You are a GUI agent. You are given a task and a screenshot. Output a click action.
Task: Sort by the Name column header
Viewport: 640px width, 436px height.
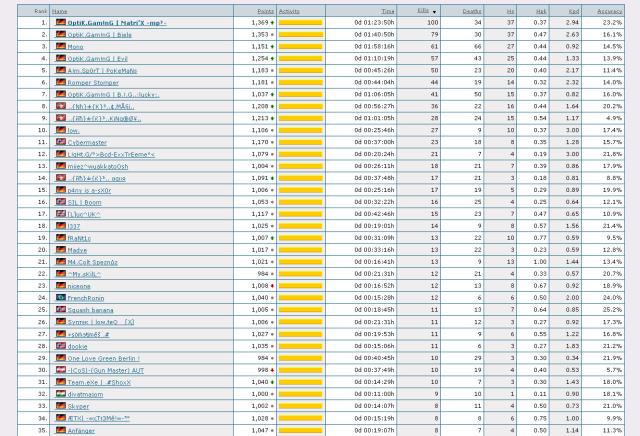(61, 10)
